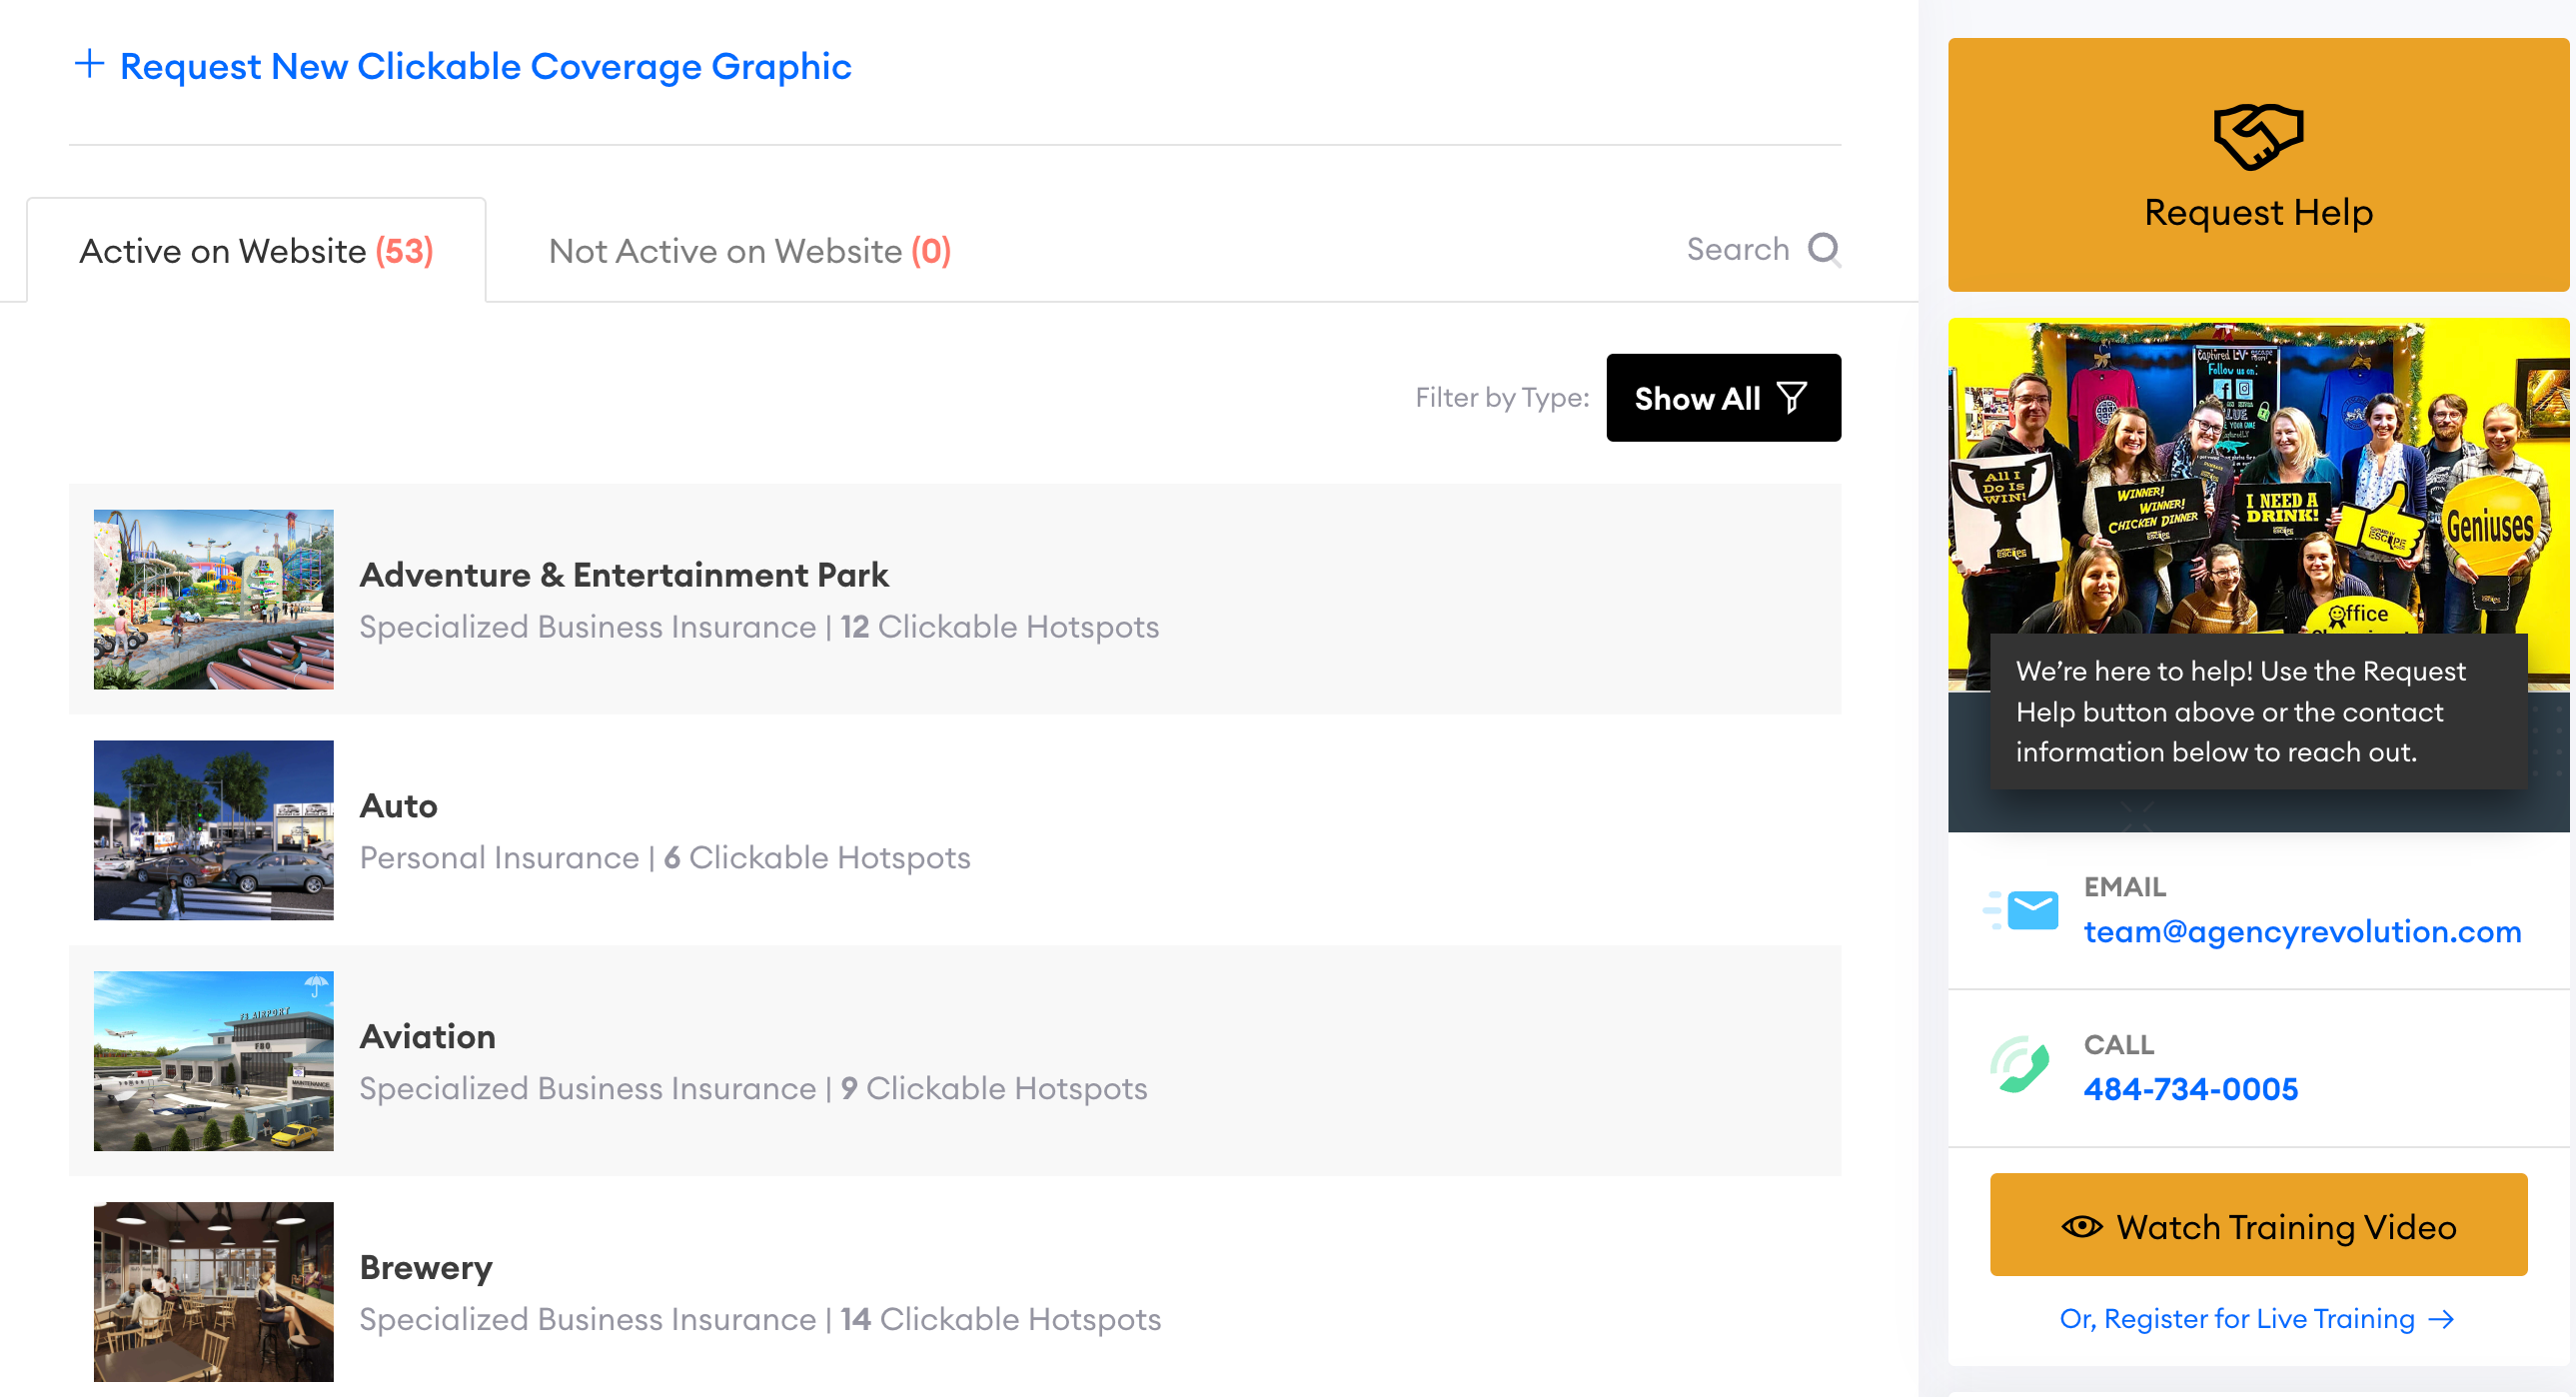This screenshot has height=1397, width=2576.
Task: Select the Active on Website tab
Action: pos(256,250)
